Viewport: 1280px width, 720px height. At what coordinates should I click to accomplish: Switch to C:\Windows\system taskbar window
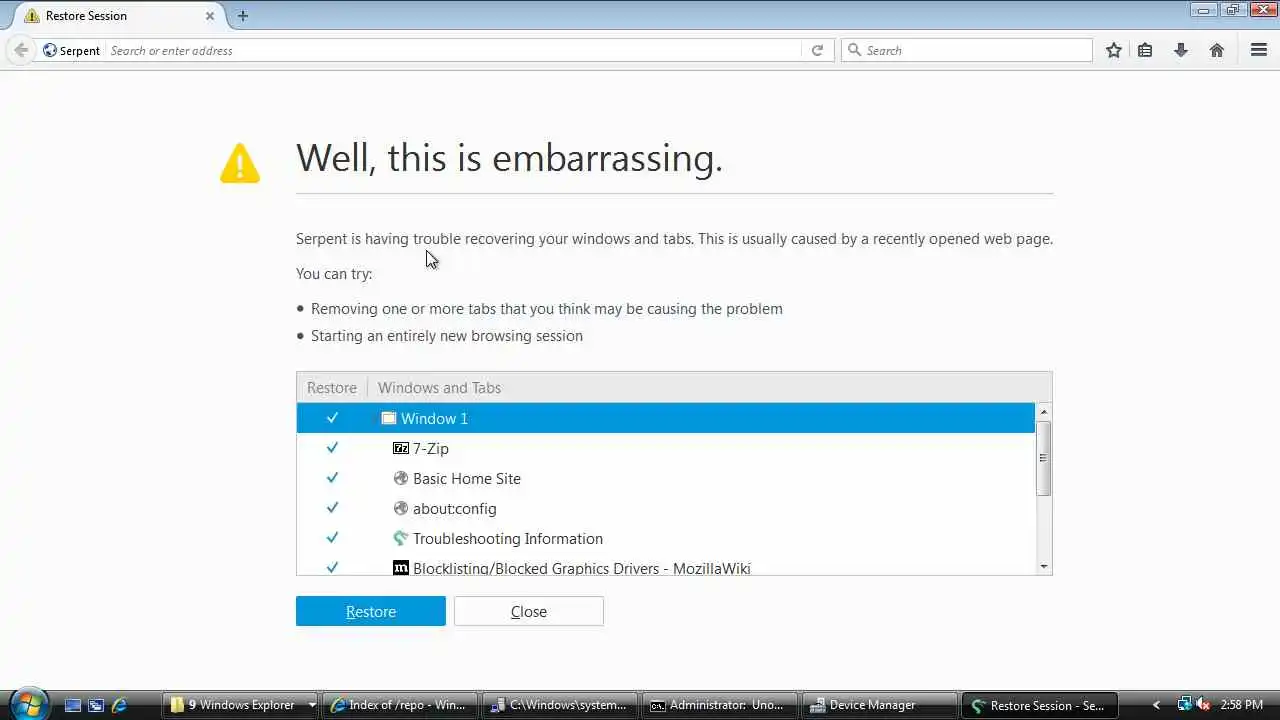tap(560, 705)
